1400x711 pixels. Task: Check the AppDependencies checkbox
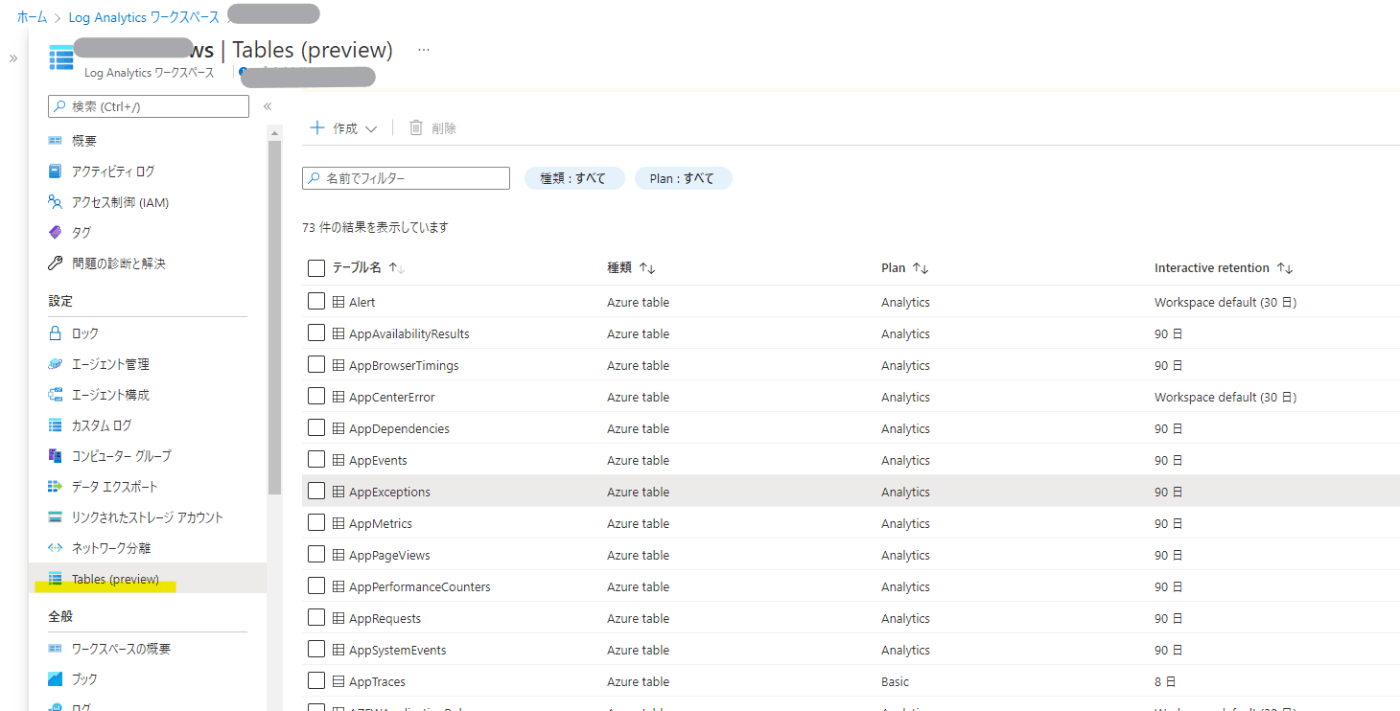(316, 428)
